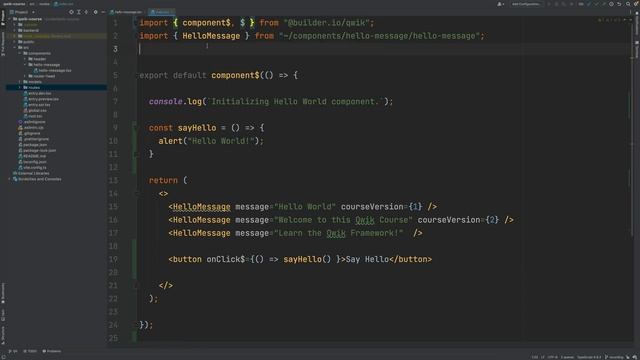This screenshot has height=360, width=640.
Task: Open Project panel gear options
Action: point(96,12)
